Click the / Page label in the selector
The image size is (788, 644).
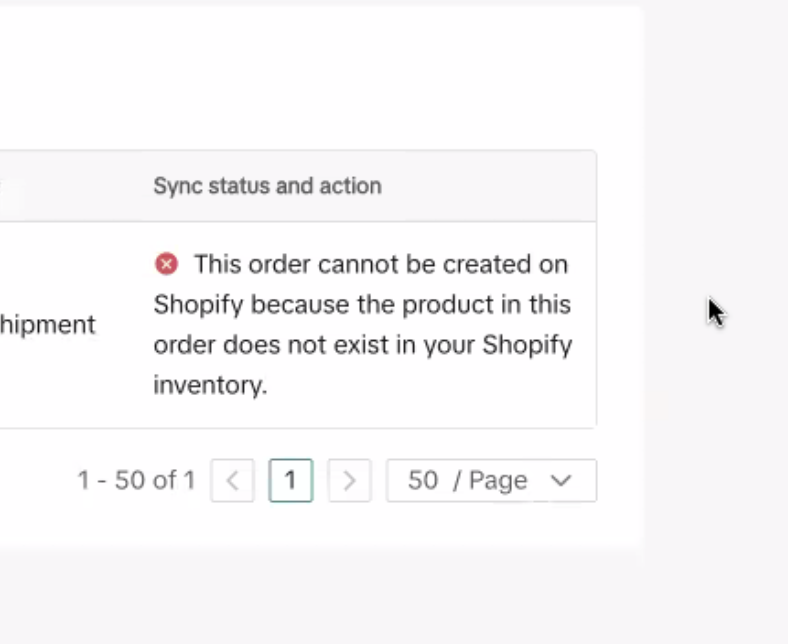point(490,481)
